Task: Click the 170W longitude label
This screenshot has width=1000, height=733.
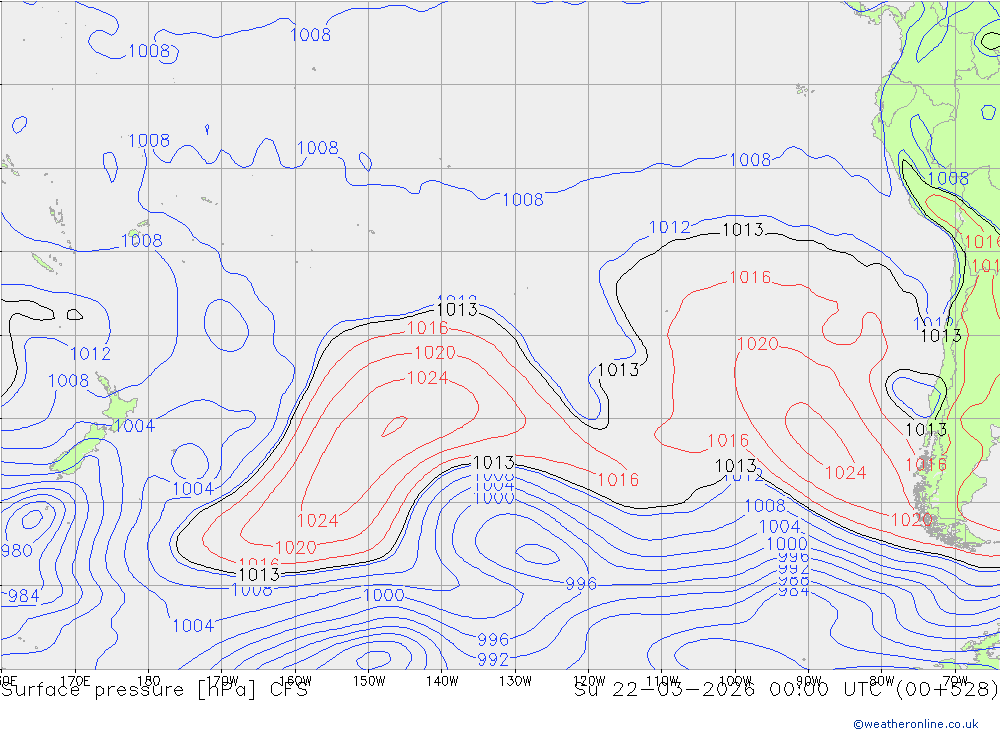Action: point(222,681)
